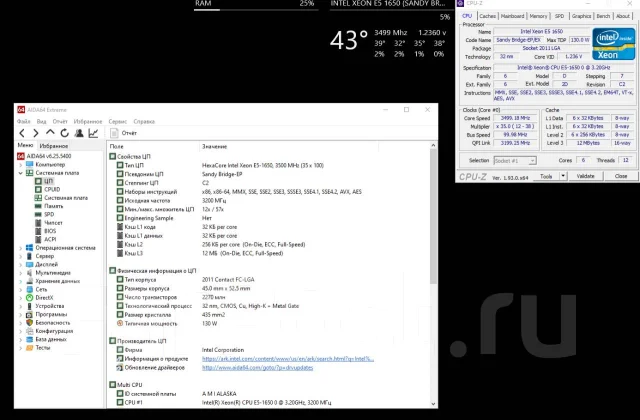Click the Отчёт report icon
640x420 pixels.
(115, 133)
